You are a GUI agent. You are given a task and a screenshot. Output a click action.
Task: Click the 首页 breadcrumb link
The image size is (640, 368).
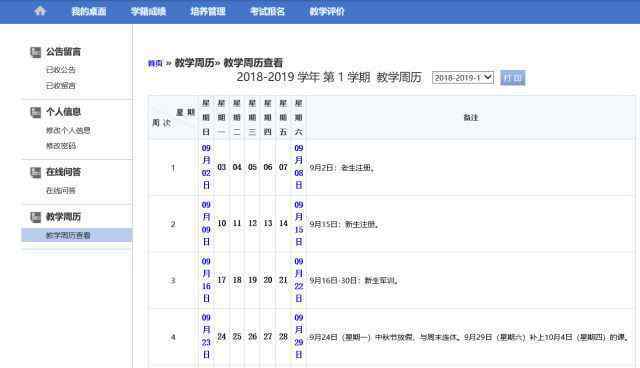pos(155,63)
